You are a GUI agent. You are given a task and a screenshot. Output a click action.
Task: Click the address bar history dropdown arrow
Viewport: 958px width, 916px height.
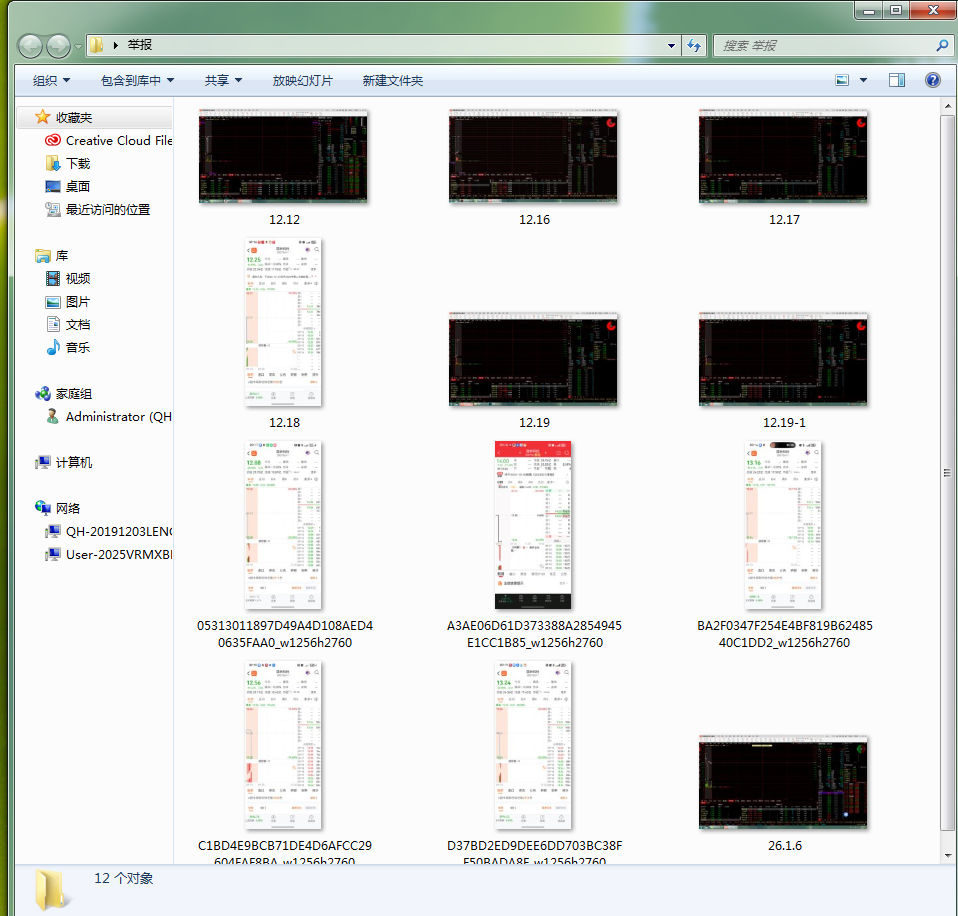(x=672, y=46)
